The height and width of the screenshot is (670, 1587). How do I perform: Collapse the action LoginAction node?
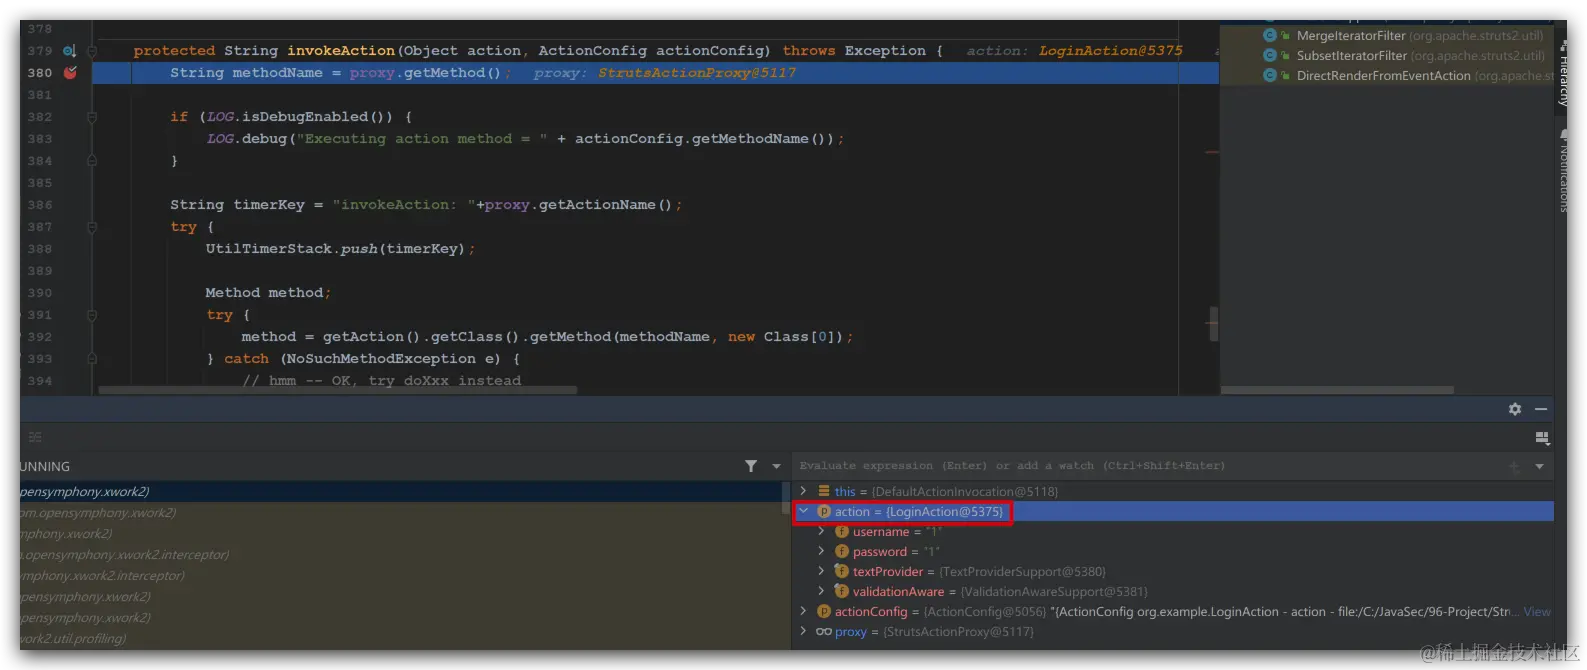(x=803, y=511)
